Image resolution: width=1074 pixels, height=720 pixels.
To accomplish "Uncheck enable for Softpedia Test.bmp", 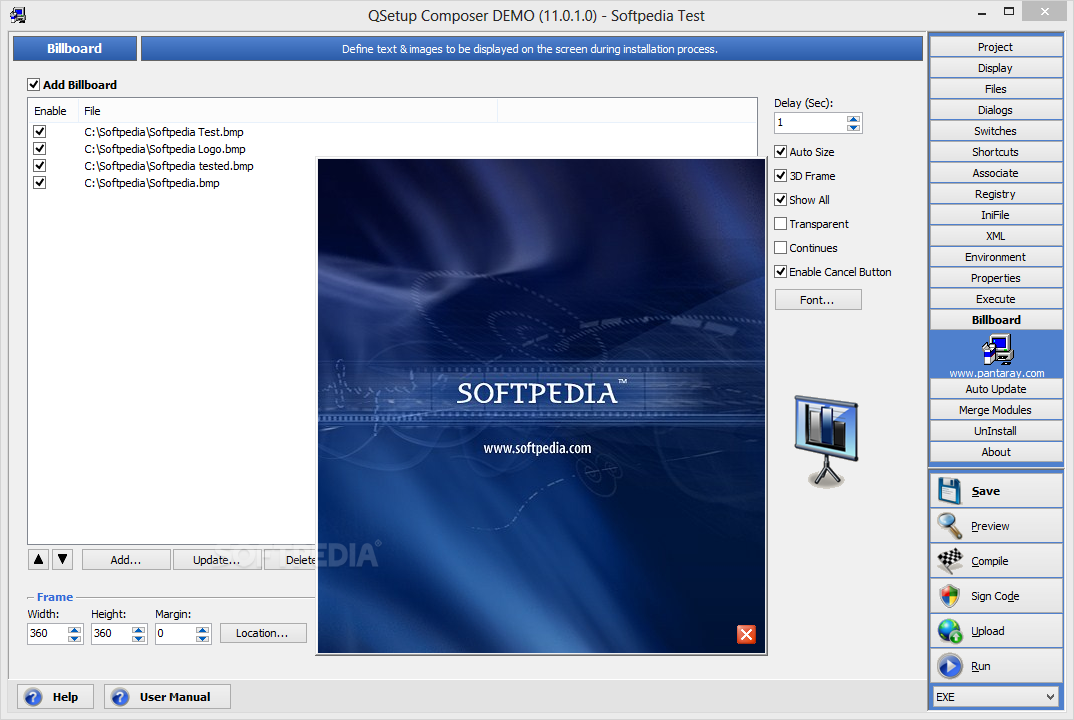I will pos(40,132).
